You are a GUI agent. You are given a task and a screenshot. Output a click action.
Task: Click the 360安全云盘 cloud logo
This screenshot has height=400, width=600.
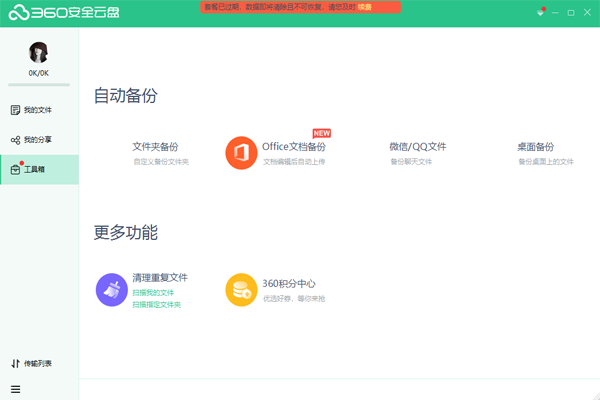click(x=17, y=12)
